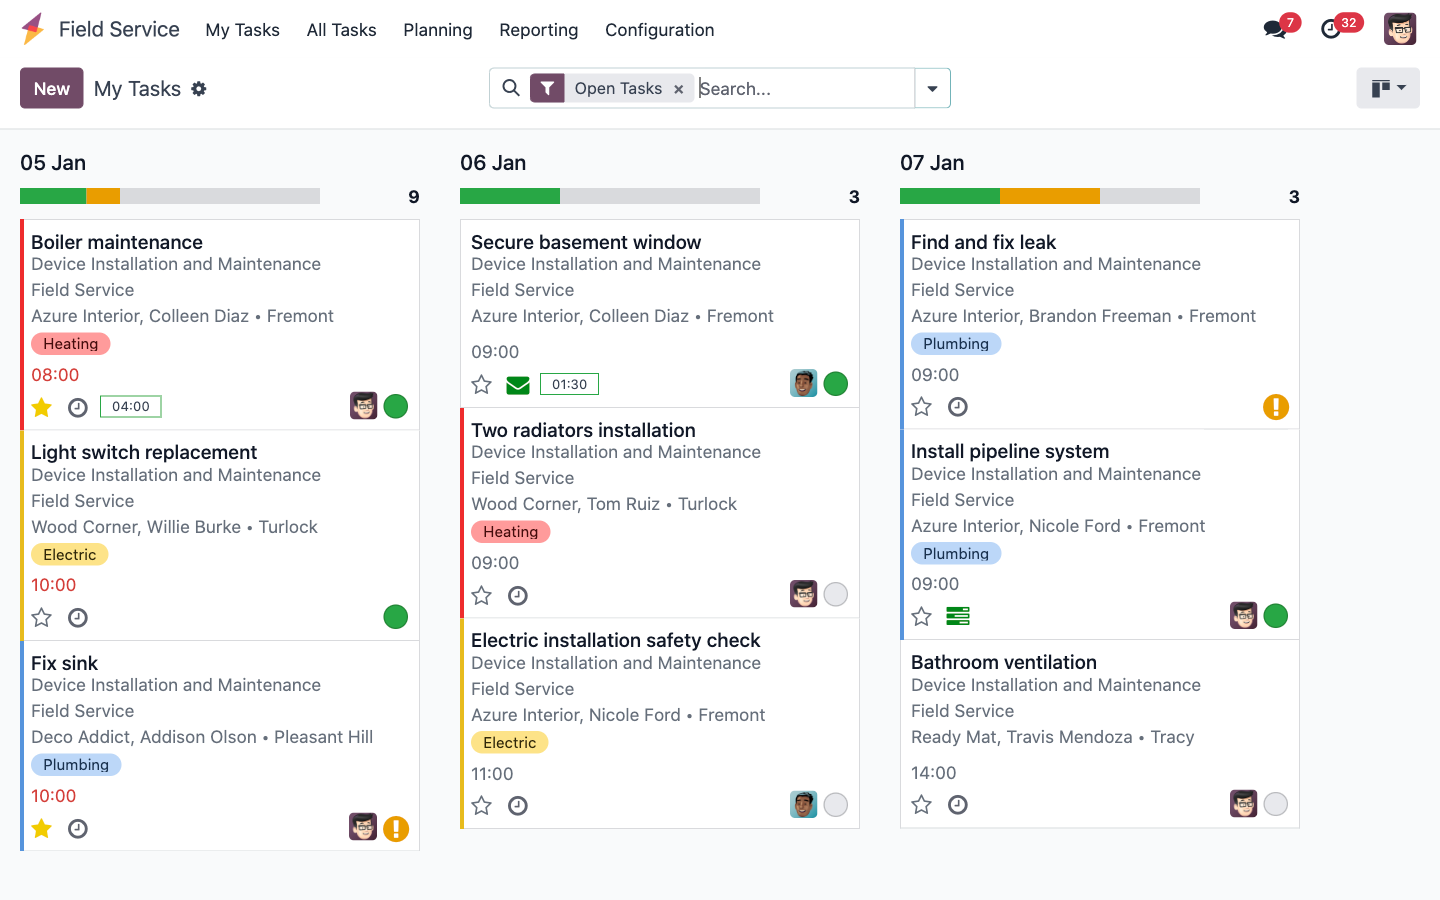Viewport: 1440px width, 900px height.
Task: Open the search options dropdown arrow
Action: (932, 88)
